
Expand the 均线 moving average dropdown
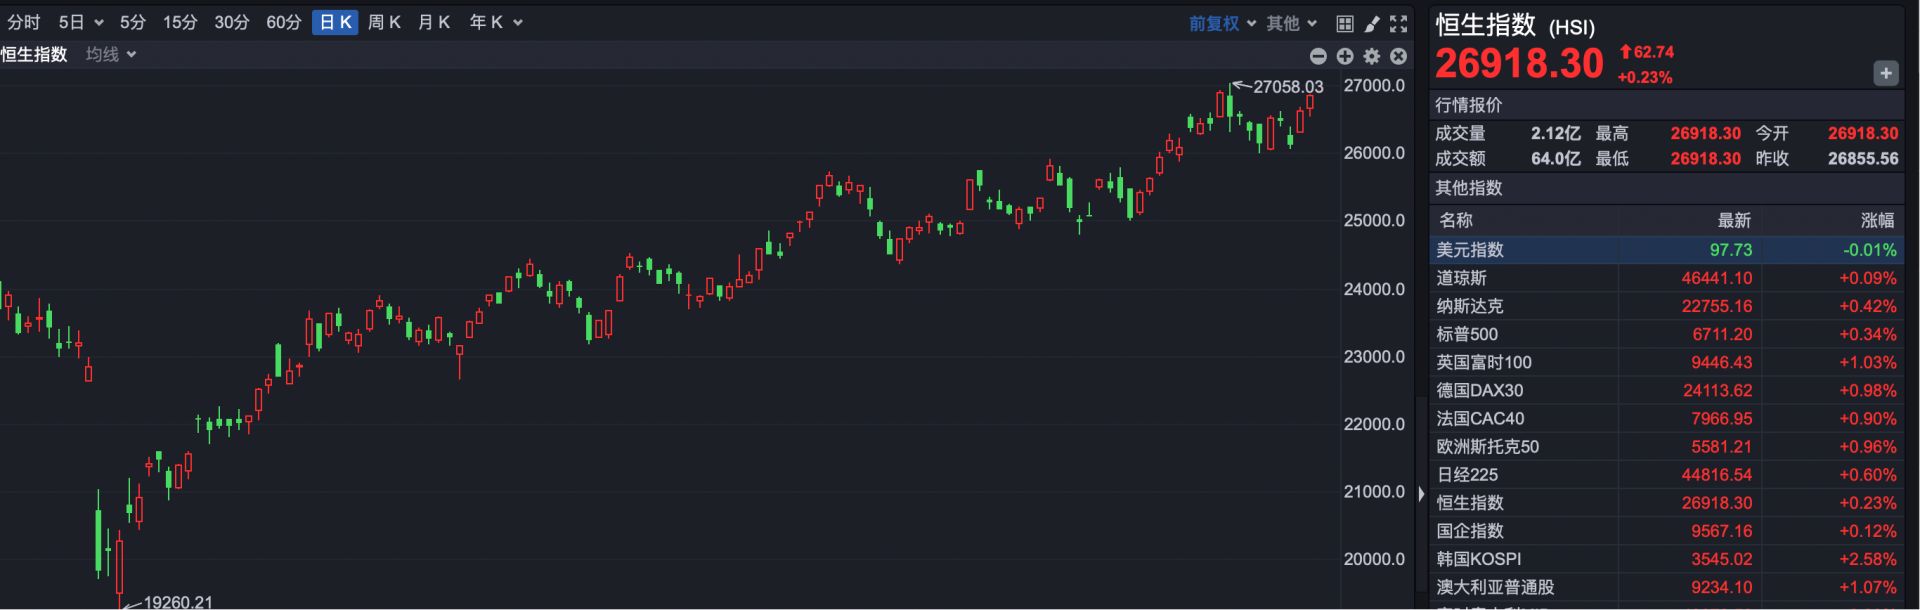(110, 54)
